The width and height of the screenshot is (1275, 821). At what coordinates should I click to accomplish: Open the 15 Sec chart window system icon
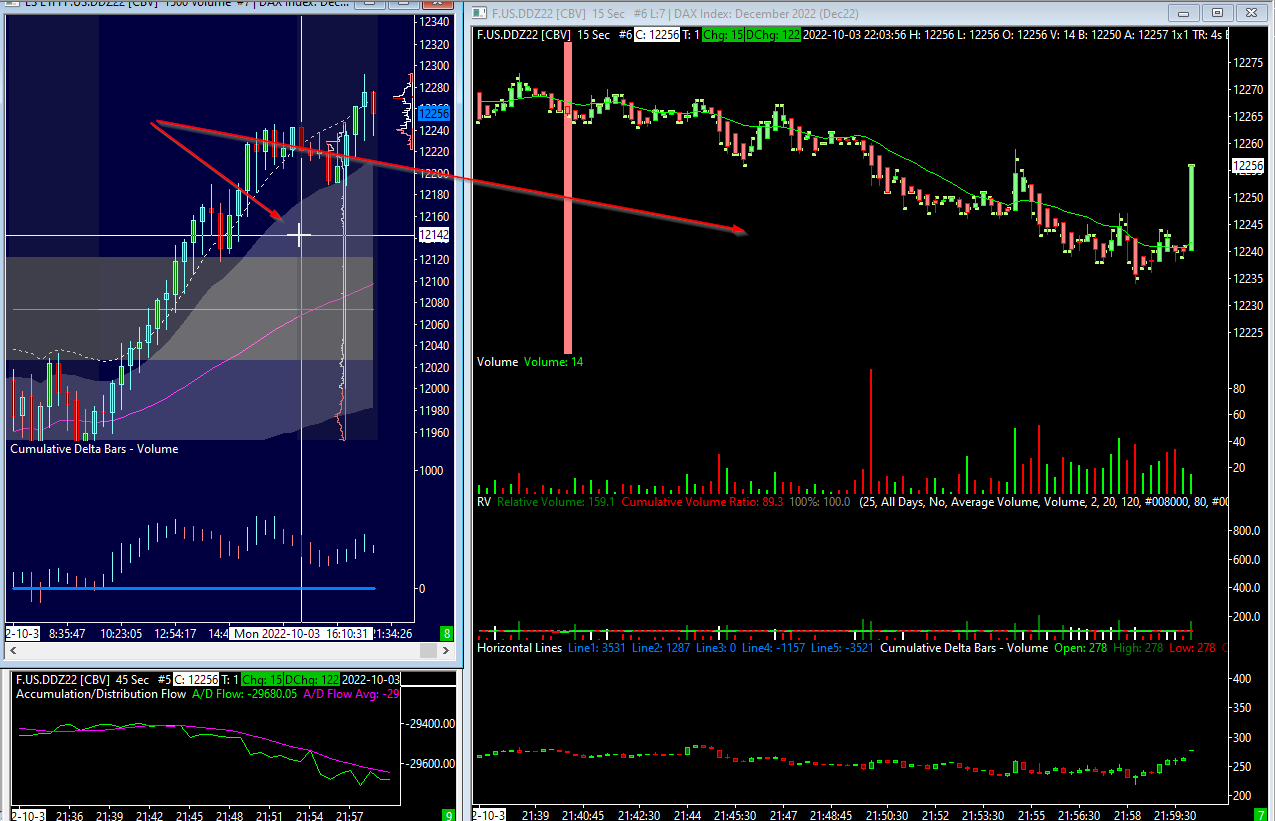[479, 13]
